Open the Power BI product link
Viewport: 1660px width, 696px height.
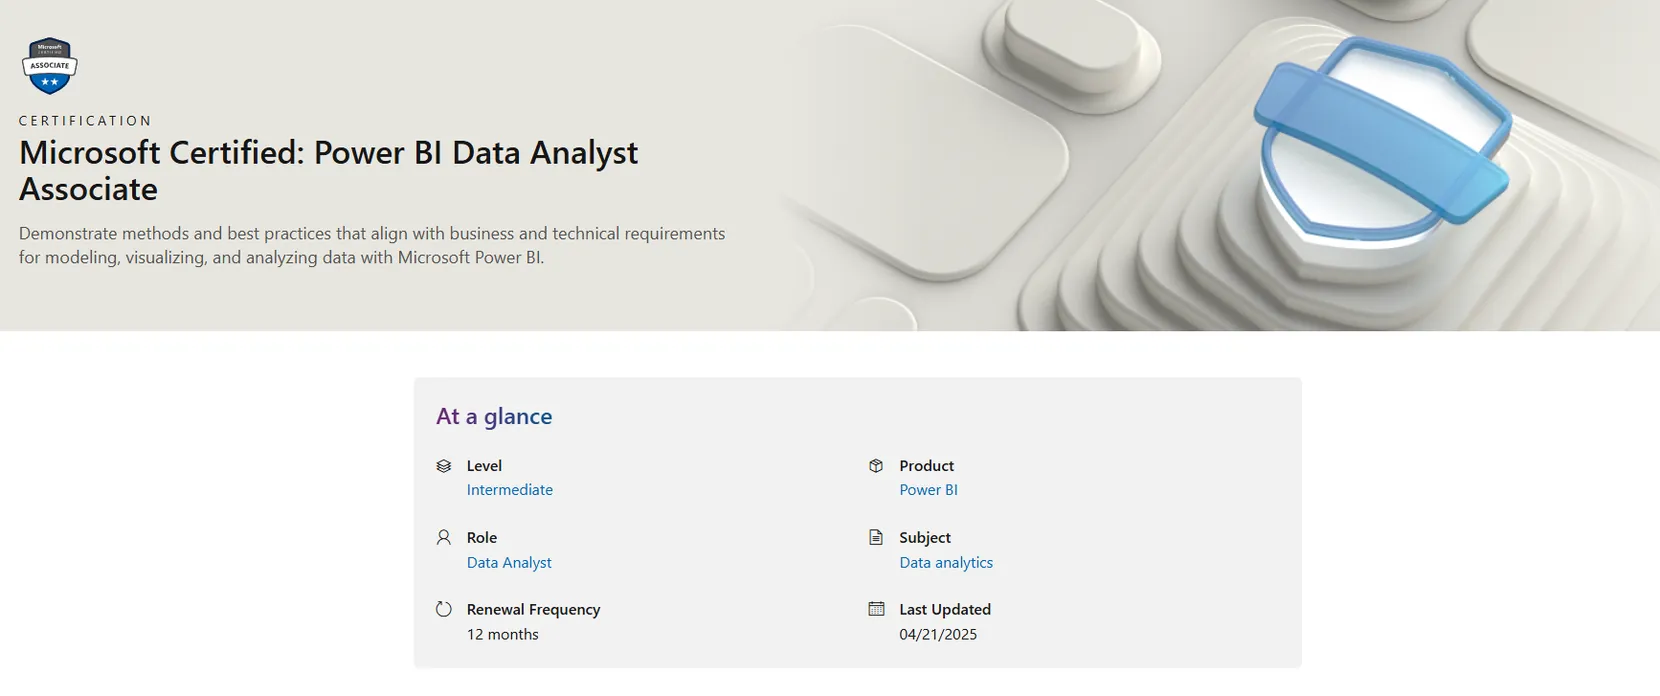[929, 490]
